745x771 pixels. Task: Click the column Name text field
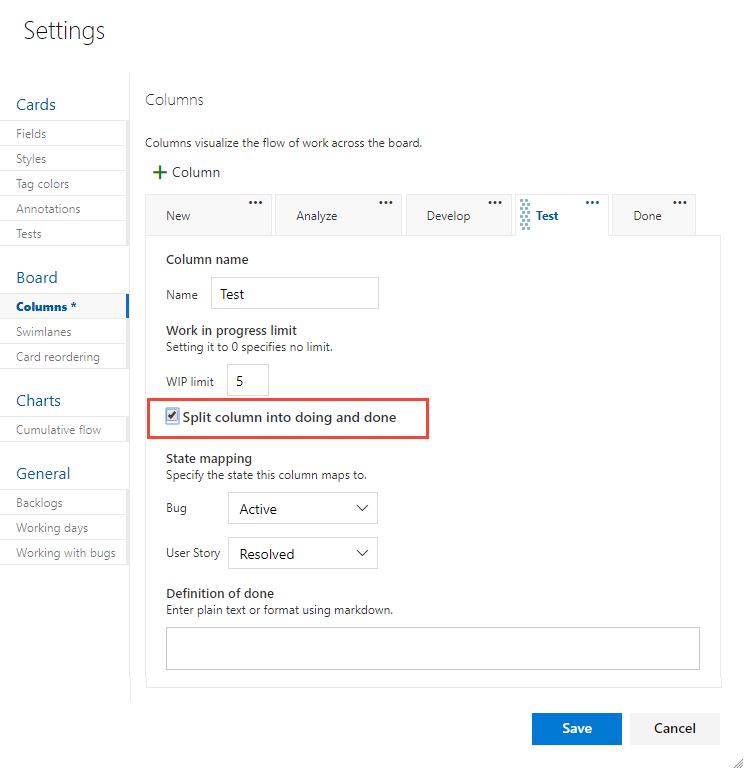click(295, 294)
